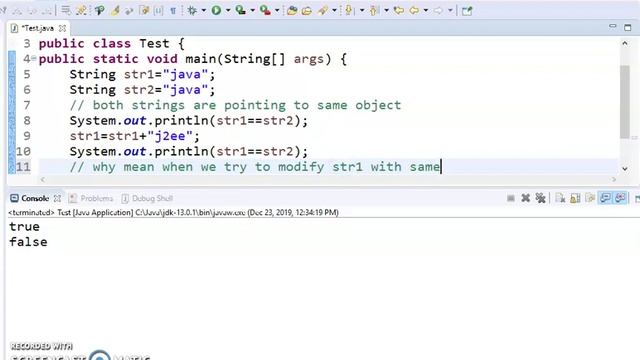The image size is (640, 360).
Task: Click the Coverage run icon
Action: [241, 10]
